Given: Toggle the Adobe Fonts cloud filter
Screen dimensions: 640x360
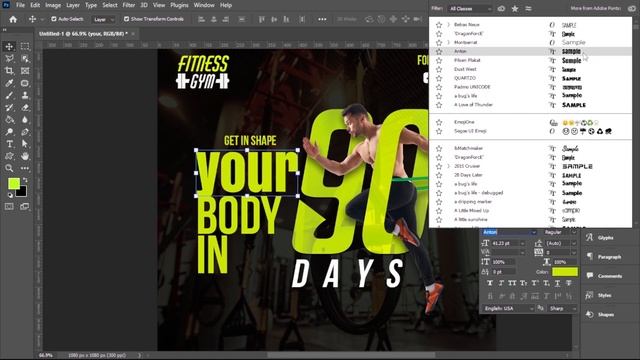Looking at the screenshot, I should (x=501, y=9).
